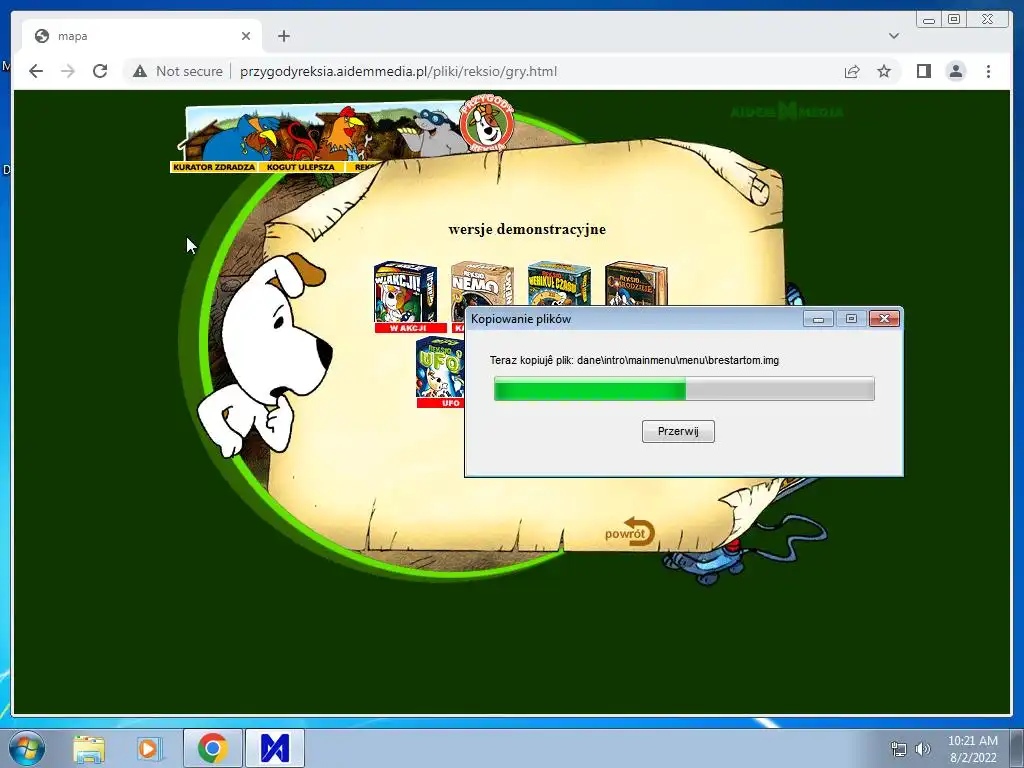Image resolution: width=1024 pixels, height=768 pixels.
Task: Bookmark this page with the star icon
Action: pos(884,71)
